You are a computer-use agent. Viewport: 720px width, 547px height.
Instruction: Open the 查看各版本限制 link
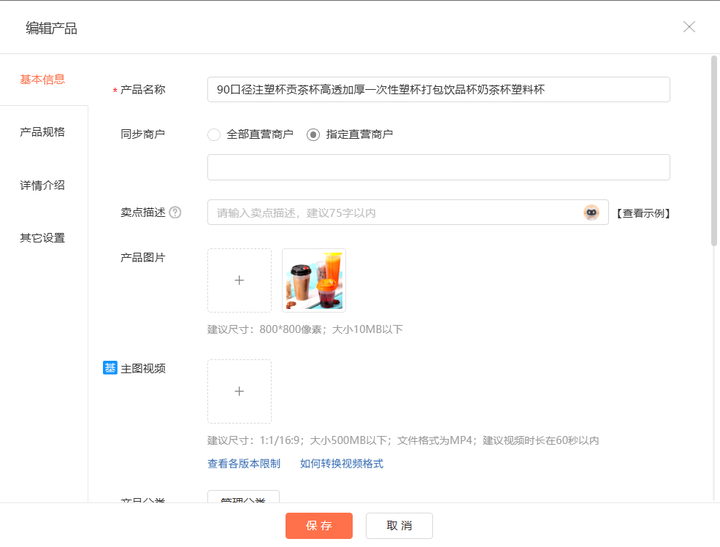(x=243, y=463)
